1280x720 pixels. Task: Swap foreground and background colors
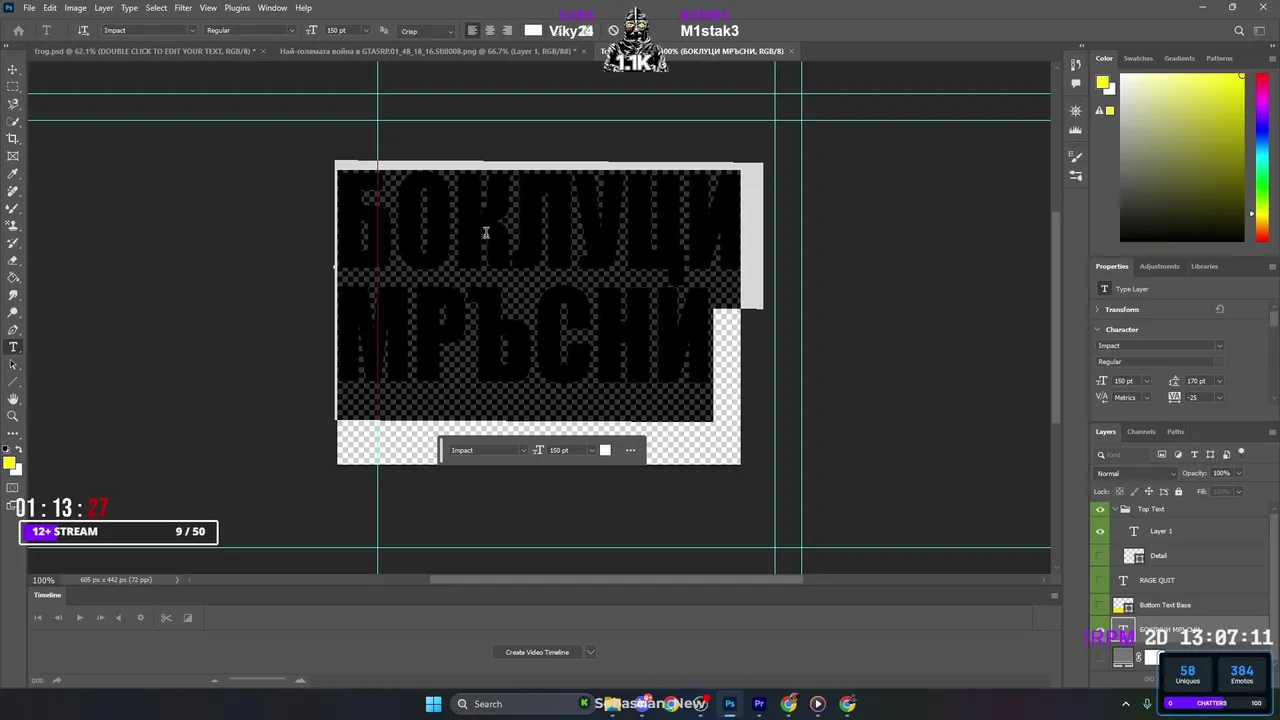pyautogui.click(x=19, y=450)
